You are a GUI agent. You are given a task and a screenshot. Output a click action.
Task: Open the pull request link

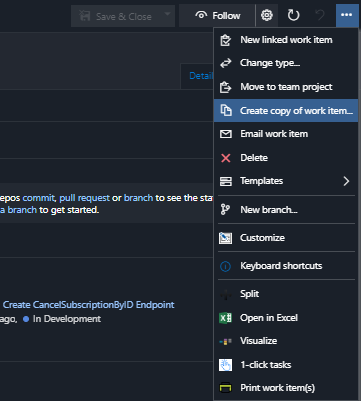pos(84,198)
